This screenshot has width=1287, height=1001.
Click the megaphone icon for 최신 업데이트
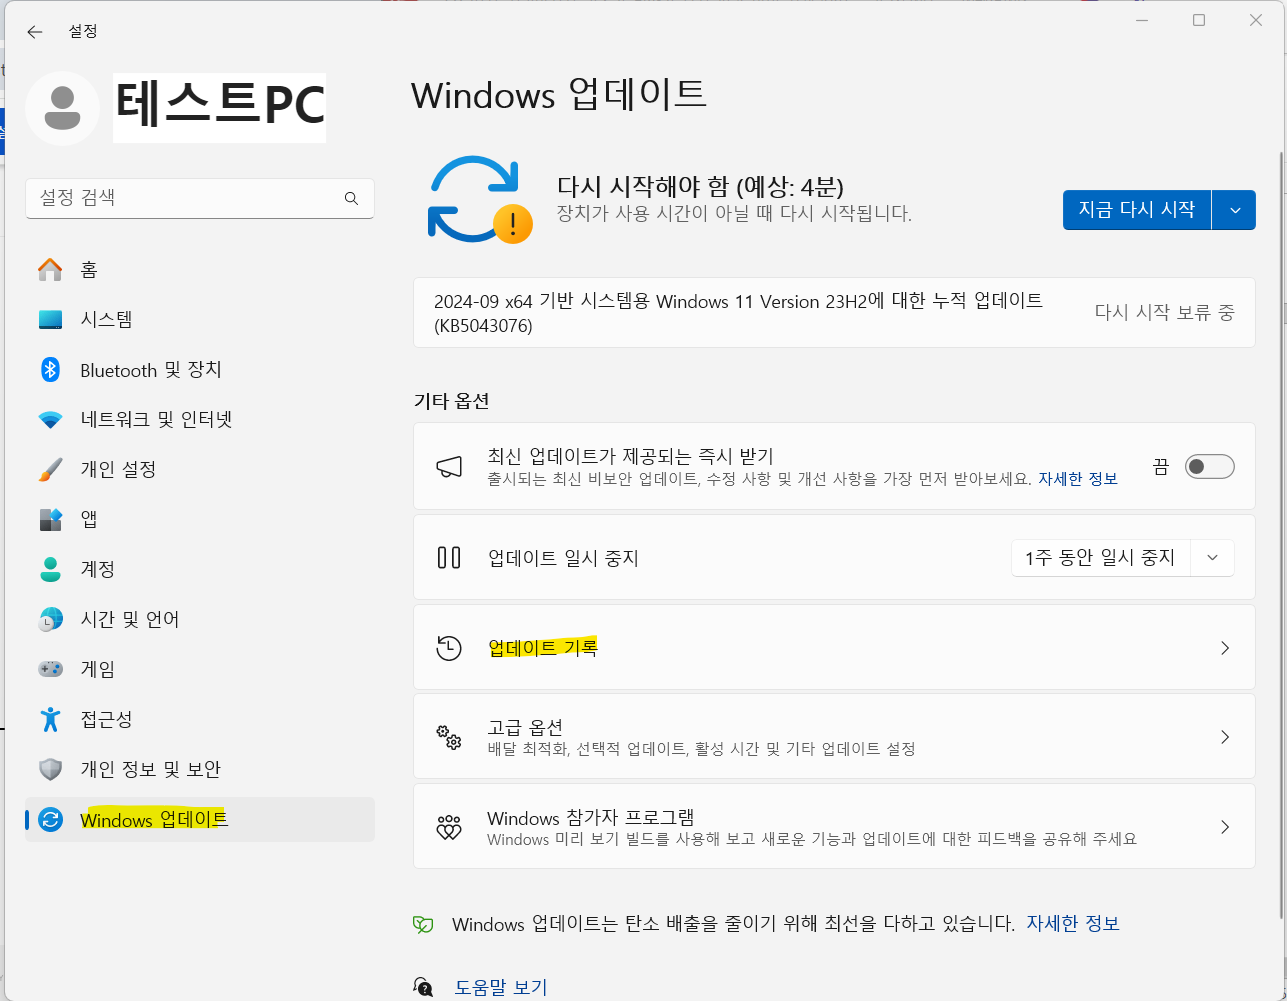449,467
